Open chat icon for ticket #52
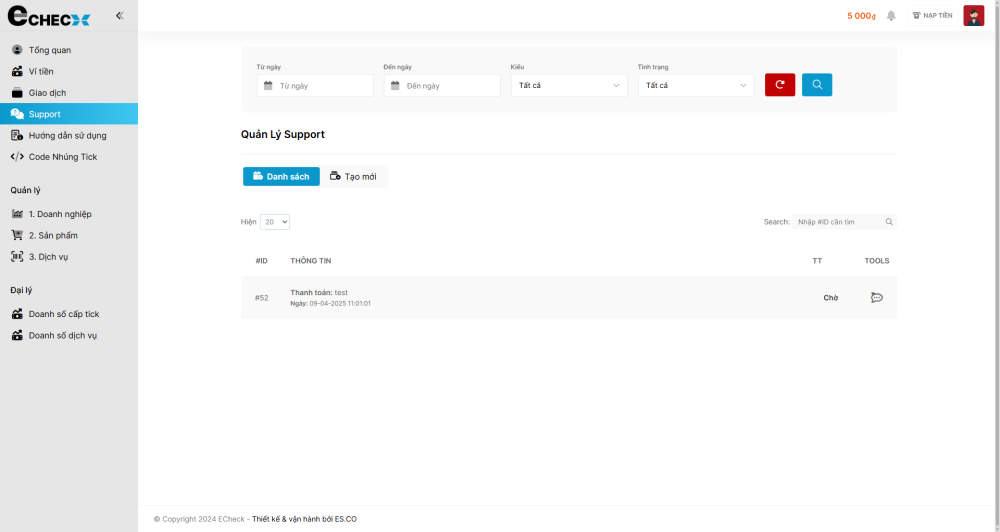The width and height of the screenshot is (1000, 532). 877,298
